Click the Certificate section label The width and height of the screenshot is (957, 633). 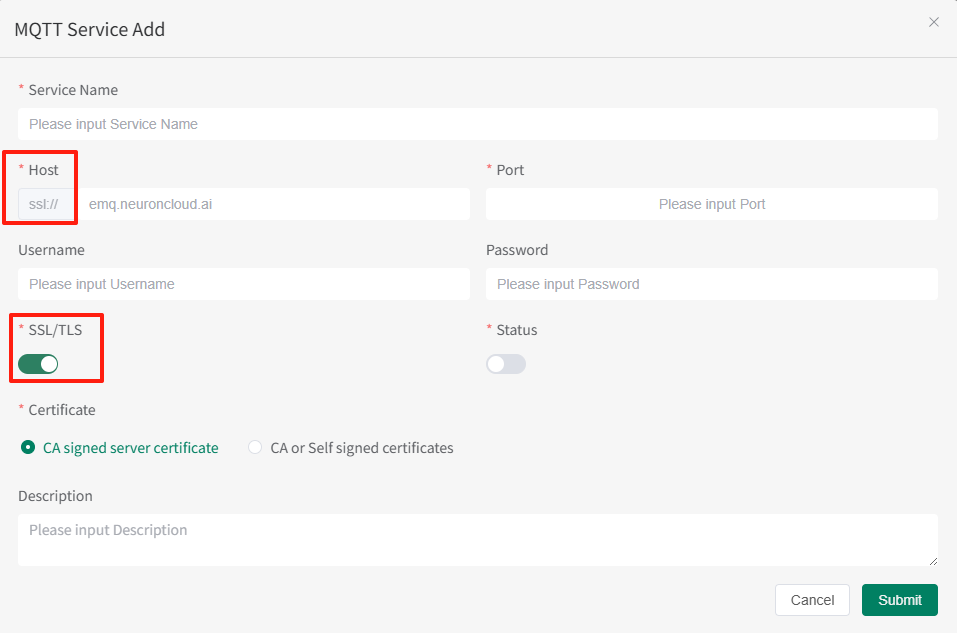pos(61,410)
